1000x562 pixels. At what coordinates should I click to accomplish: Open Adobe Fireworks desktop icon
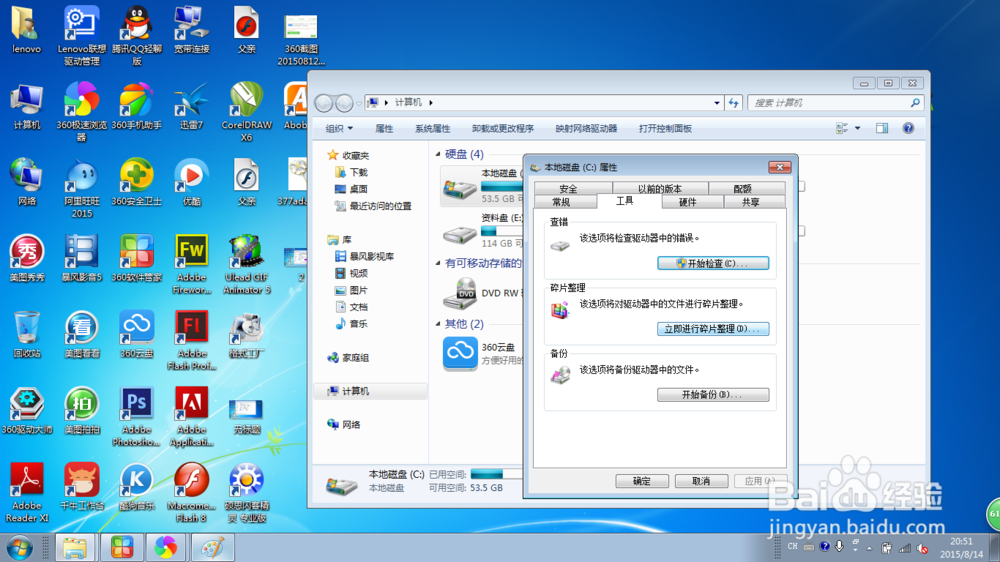click(191, 264)
